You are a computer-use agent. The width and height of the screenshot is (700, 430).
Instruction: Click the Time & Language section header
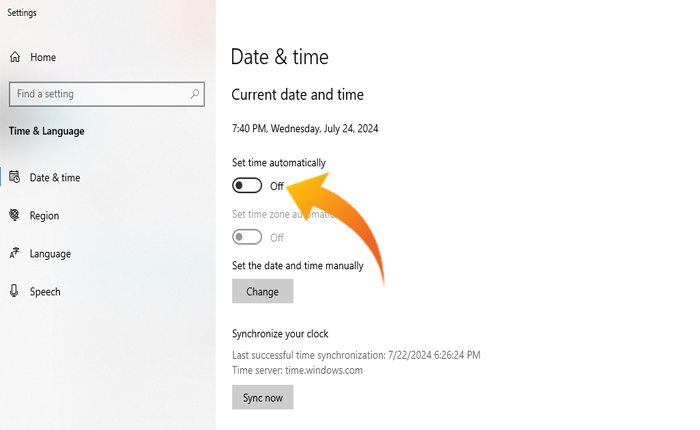46,131
